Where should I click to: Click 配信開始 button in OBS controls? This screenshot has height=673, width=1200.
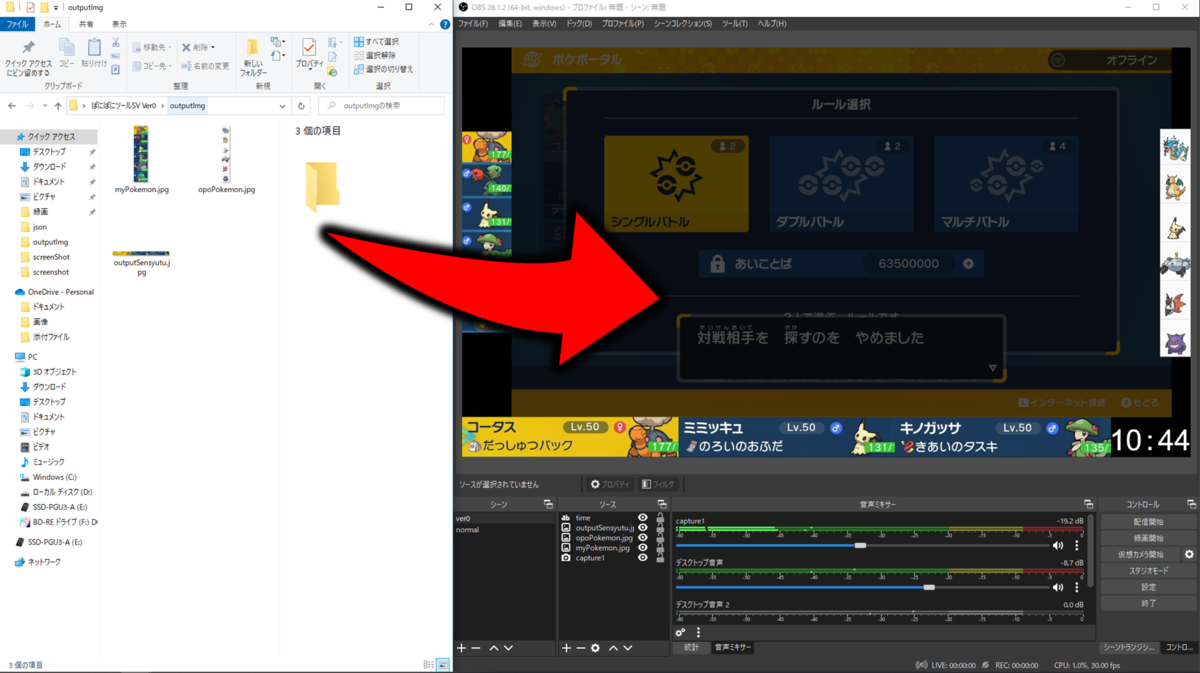click(1148, 522)
